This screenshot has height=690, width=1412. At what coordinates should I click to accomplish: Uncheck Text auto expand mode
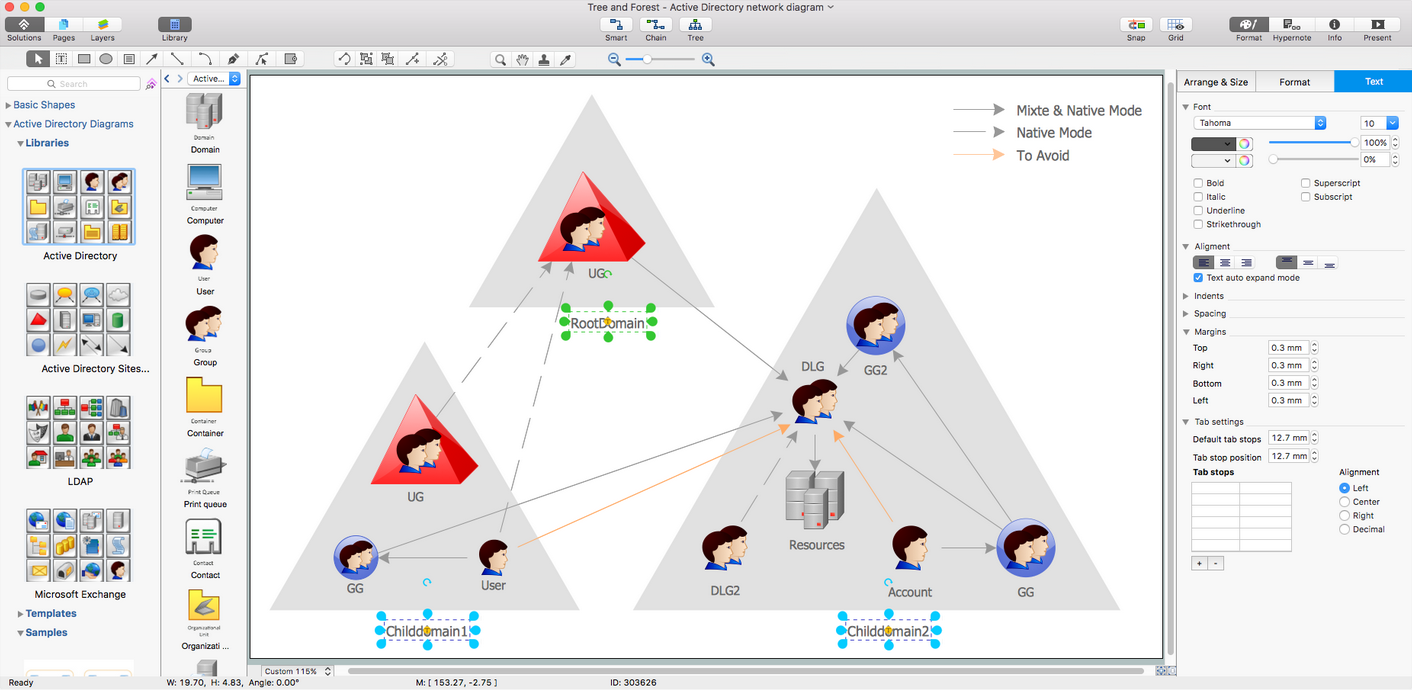click(x=1198, y=278)
